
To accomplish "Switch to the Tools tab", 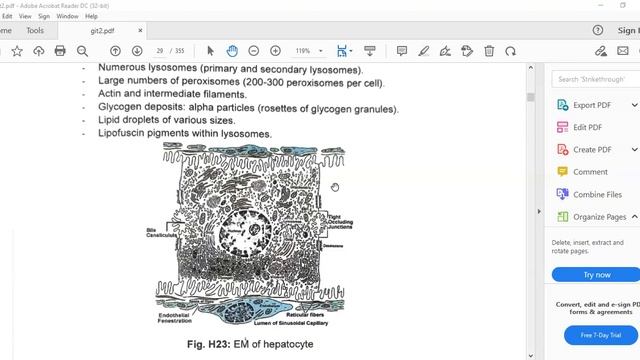I will click(35, 31).
